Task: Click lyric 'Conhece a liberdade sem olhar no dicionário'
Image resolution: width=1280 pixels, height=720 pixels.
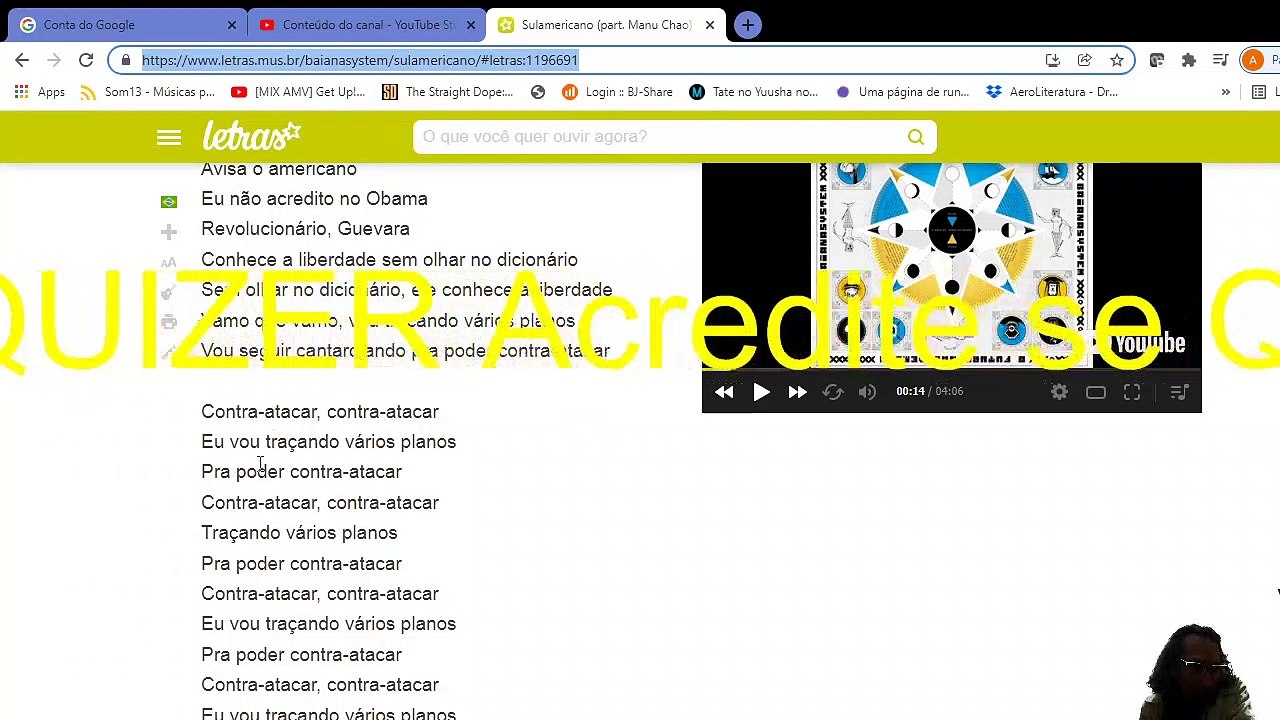Action: pos(389,260)
